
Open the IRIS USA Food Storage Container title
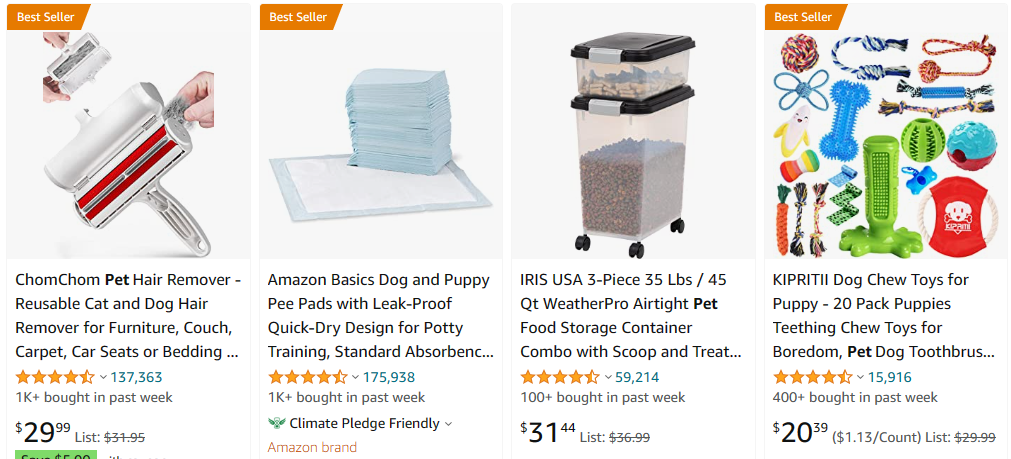pos(631,315)
